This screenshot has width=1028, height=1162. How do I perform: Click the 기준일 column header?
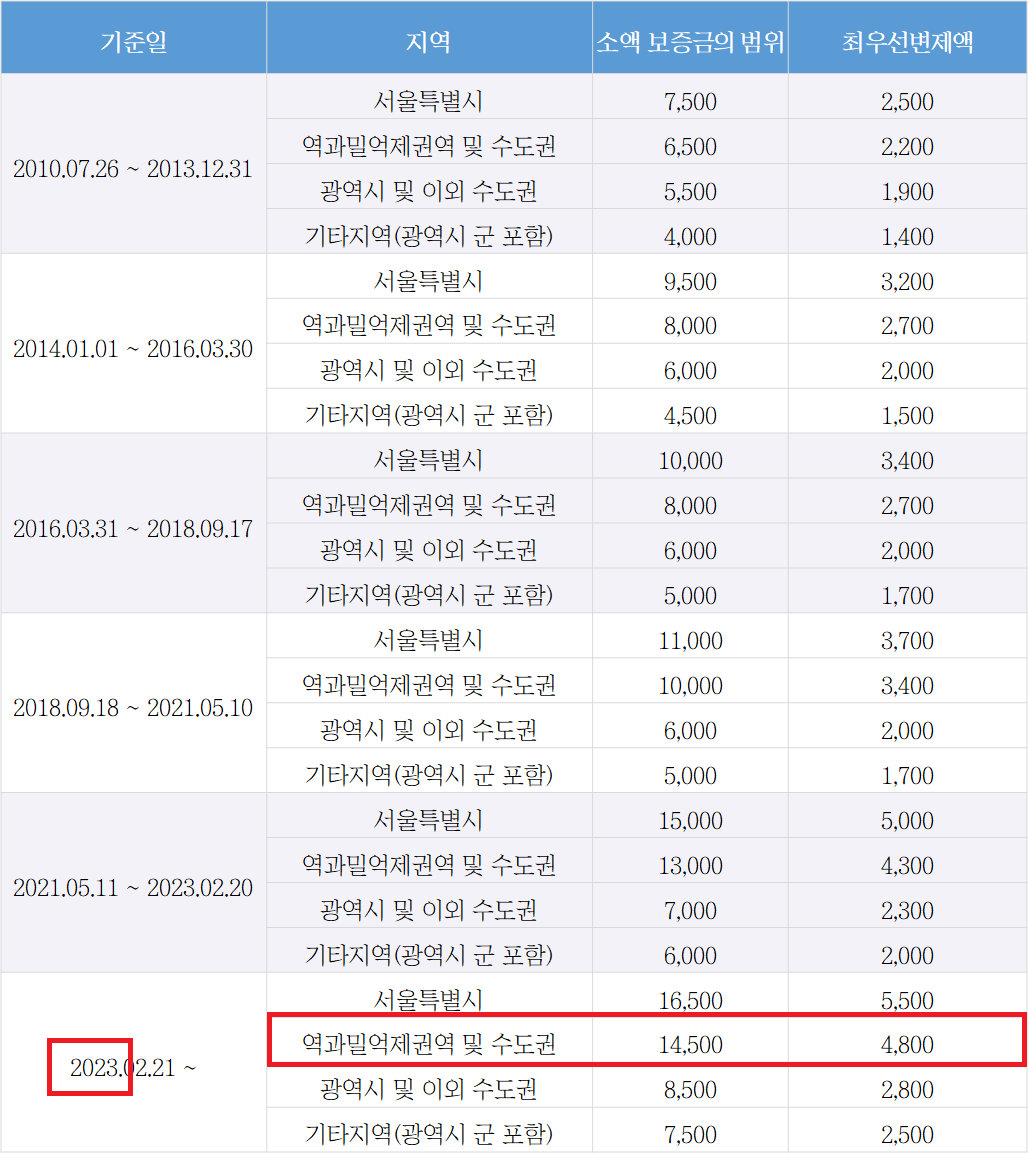(133, 37)
